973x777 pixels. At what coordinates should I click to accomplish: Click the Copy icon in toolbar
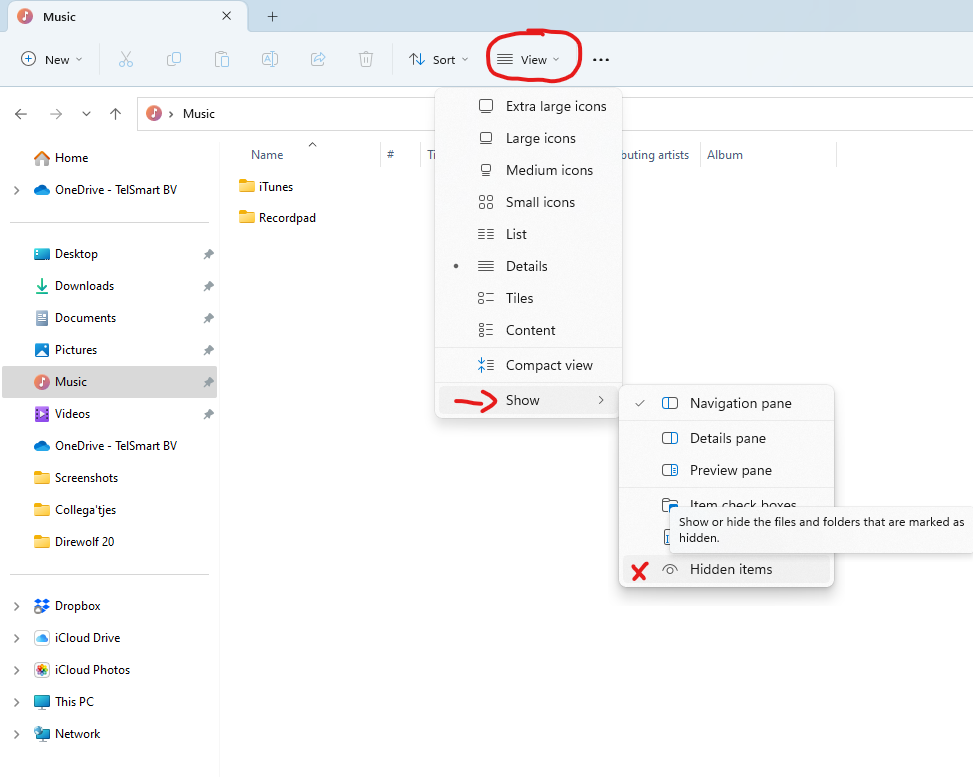point(173,60)
